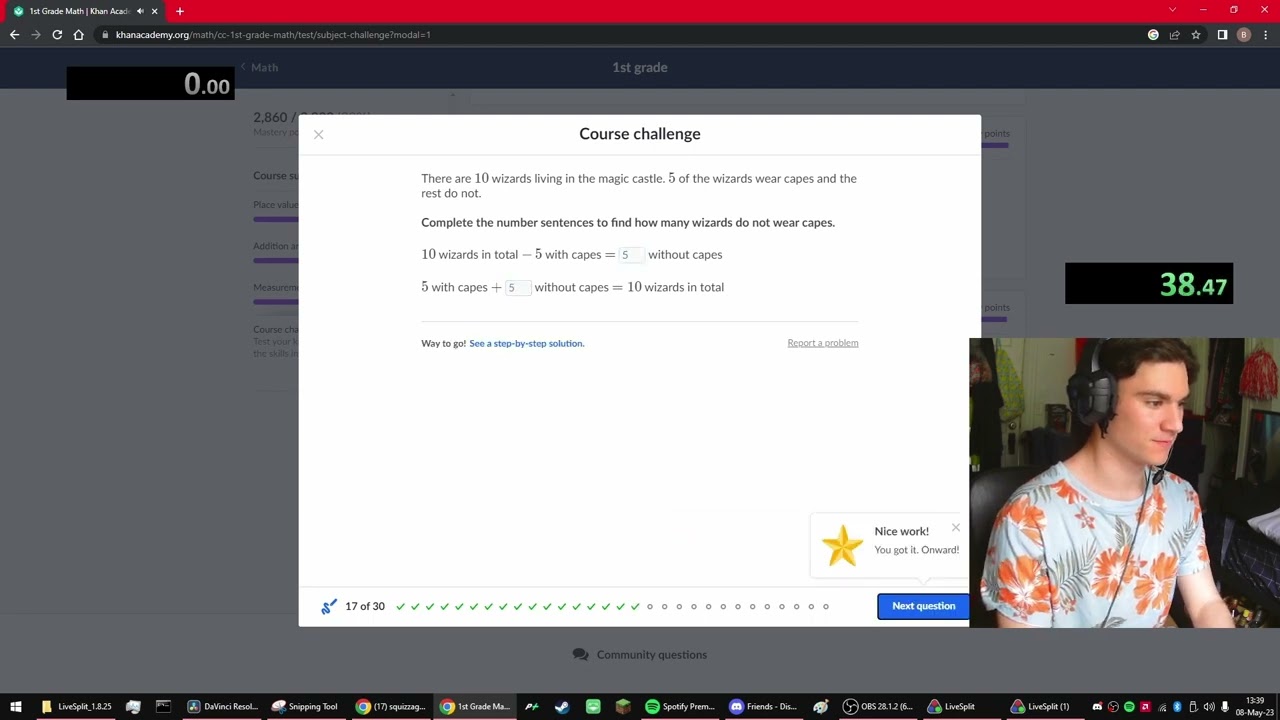
Task: Open the Windows Start menu
Action: pyautogui.click(x=16, y=707)
